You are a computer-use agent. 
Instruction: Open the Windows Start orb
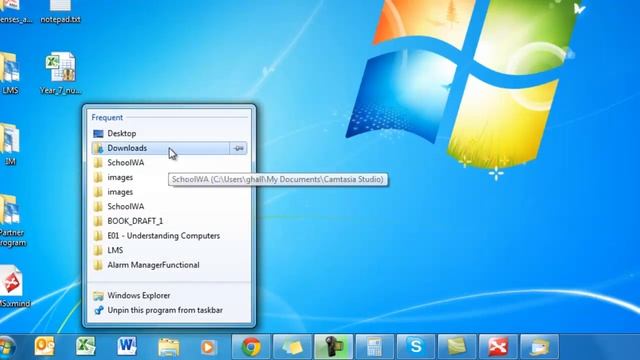(7, 347)
